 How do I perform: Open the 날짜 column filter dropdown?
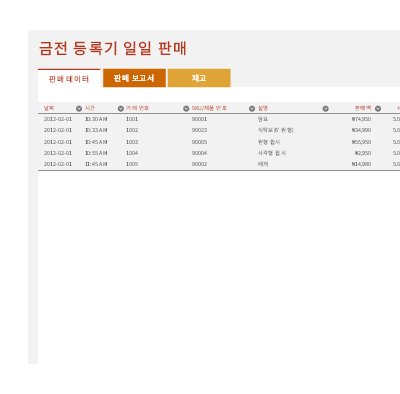point(79,109)
